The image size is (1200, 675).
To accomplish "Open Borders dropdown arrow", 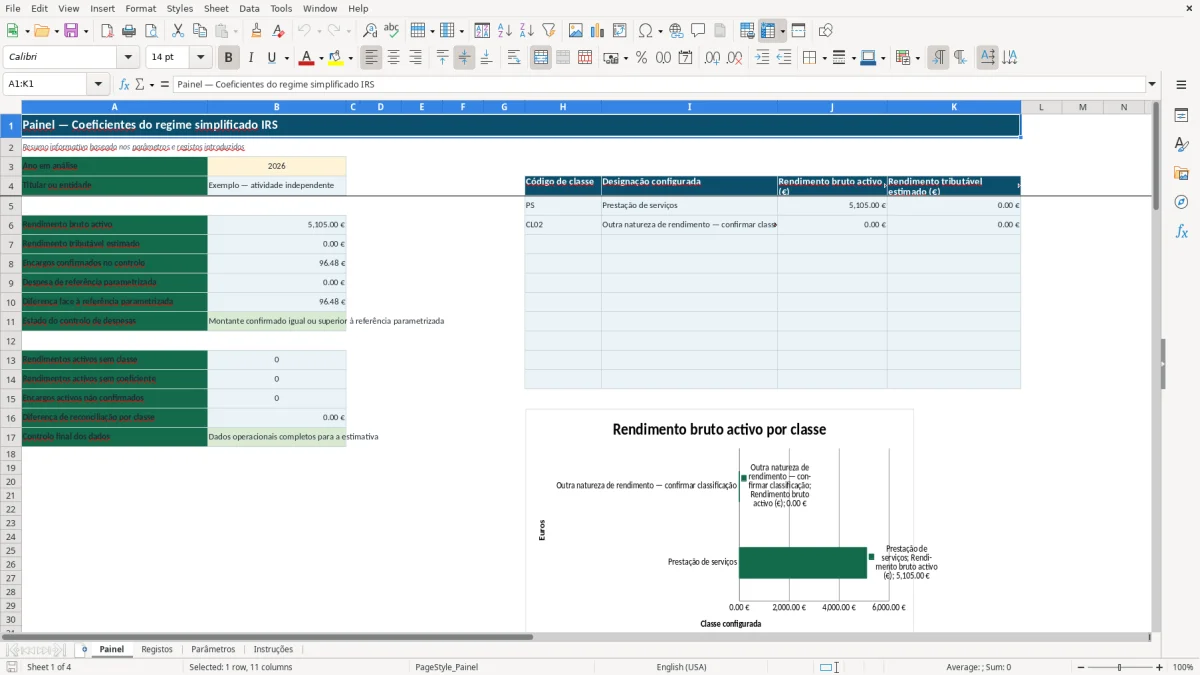I will (823, 58).
